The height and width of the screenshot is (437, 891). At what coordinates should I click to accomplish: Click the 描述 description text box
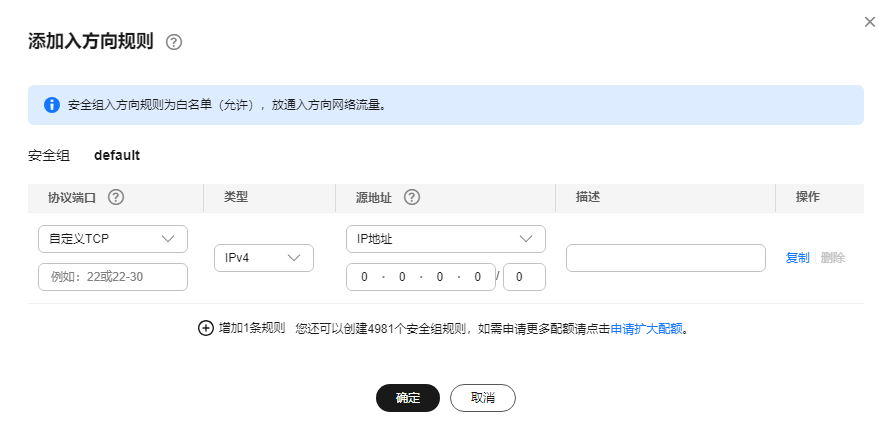pos(665,257)
